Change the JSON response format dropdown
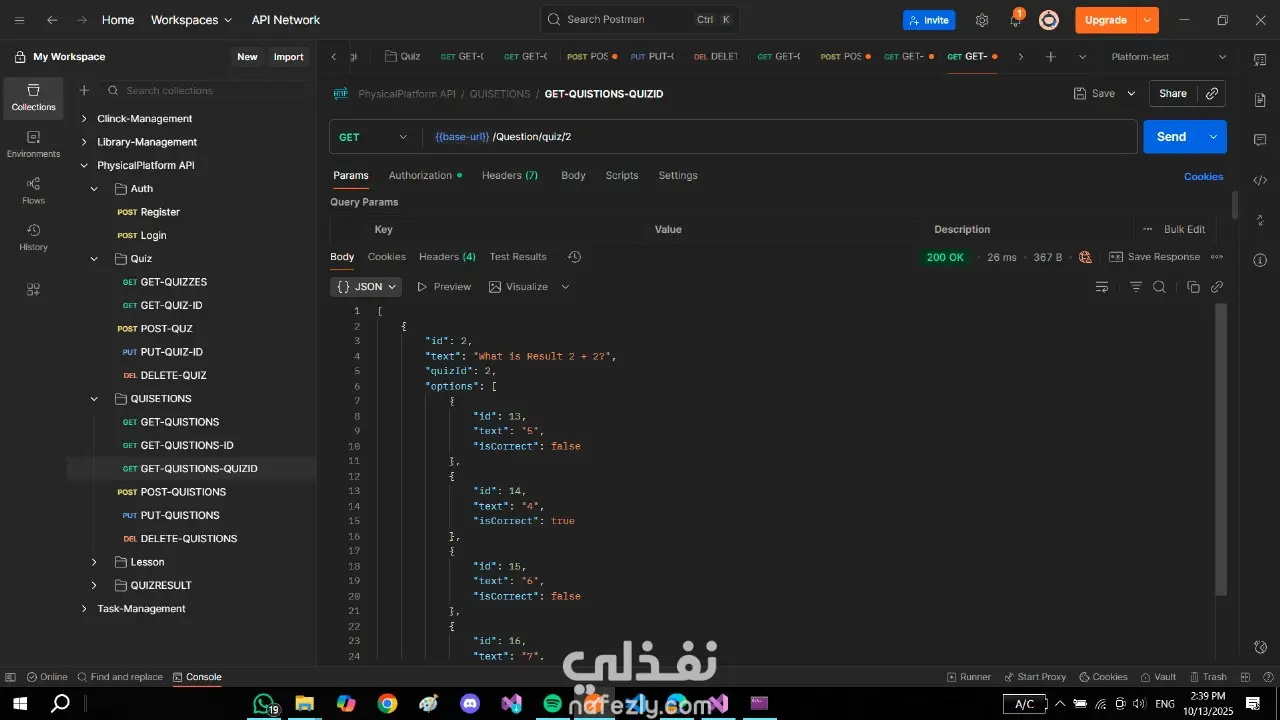This screenshot has width=1280, height=720. pos(366,287)
